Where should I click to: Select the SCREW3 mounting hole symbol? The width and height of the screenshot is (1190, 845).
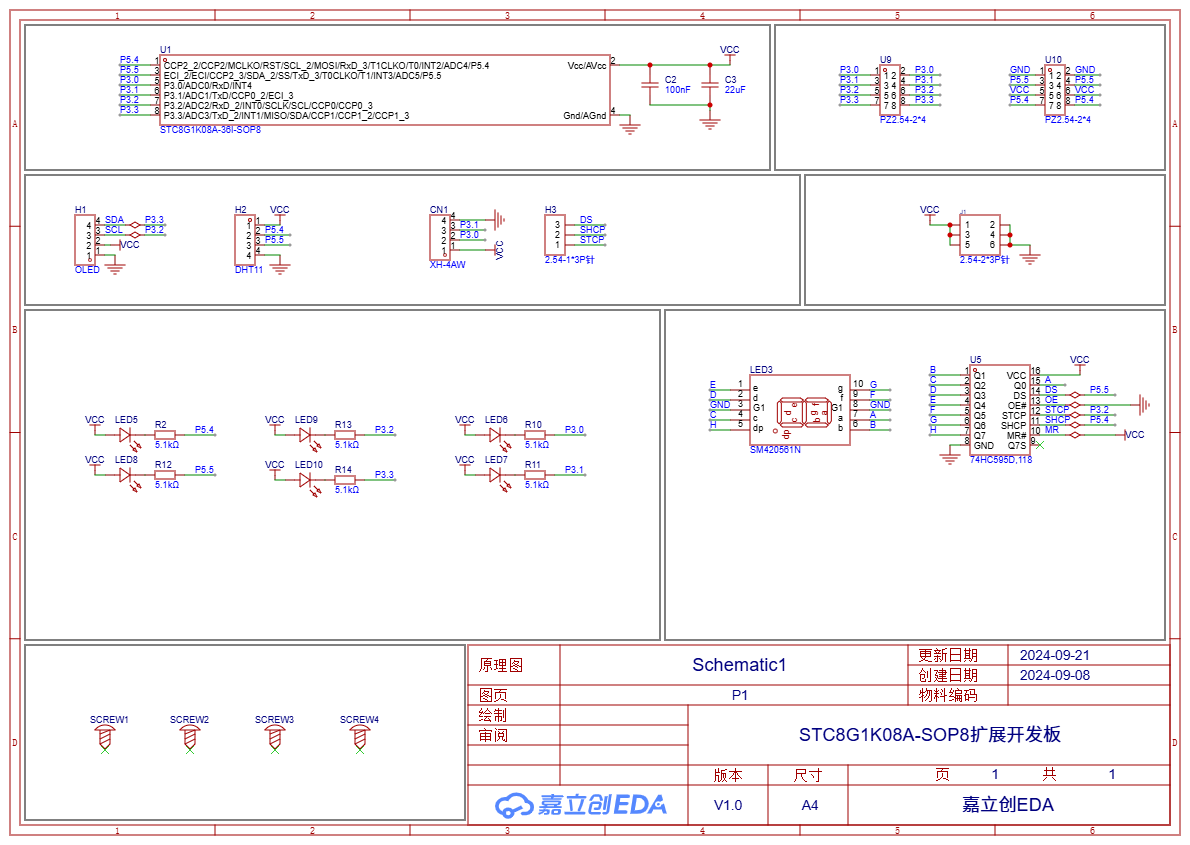275,739
